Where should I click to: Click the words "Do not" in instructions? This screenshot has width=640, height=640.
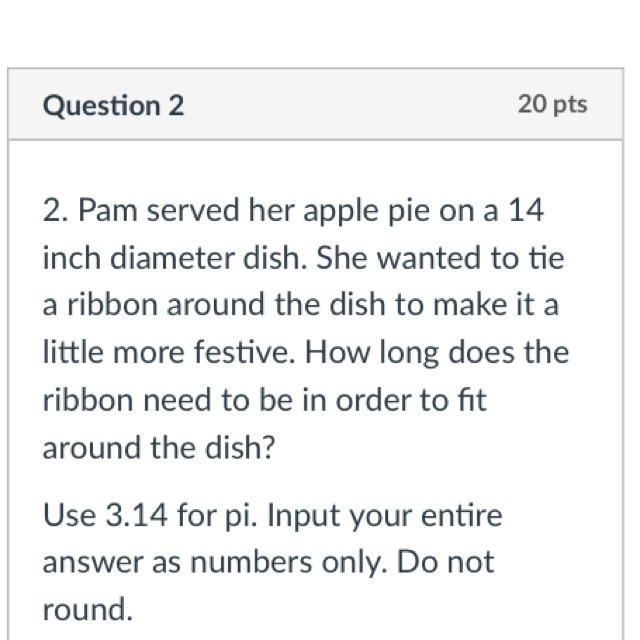coord(445,562)
